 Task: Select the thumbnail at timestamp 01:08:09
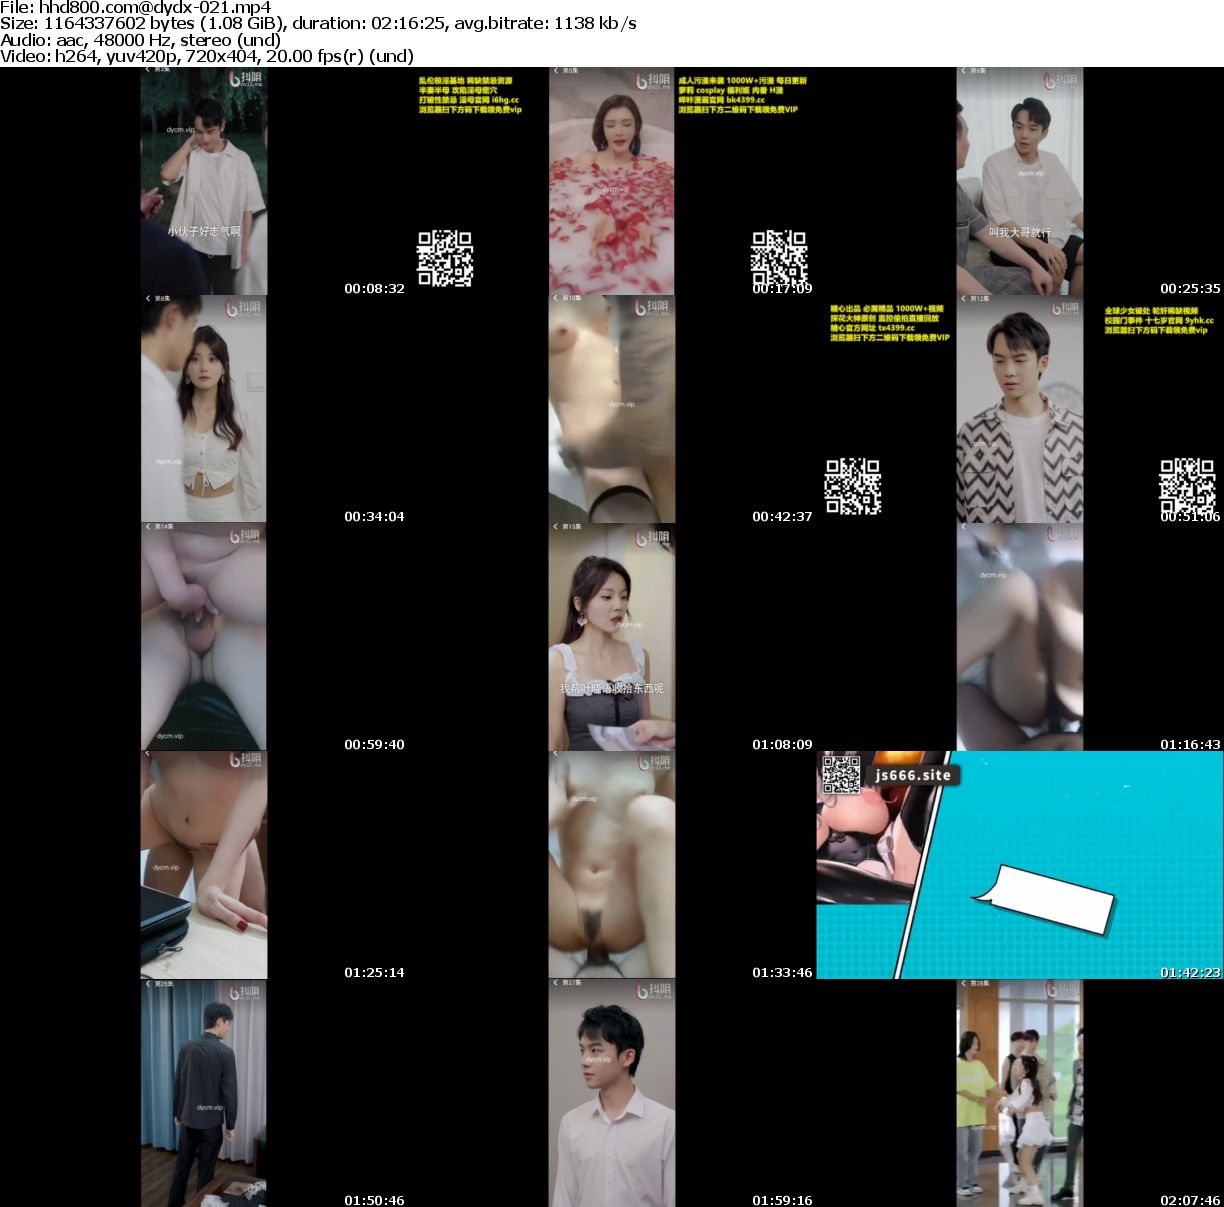coord(611,637)
